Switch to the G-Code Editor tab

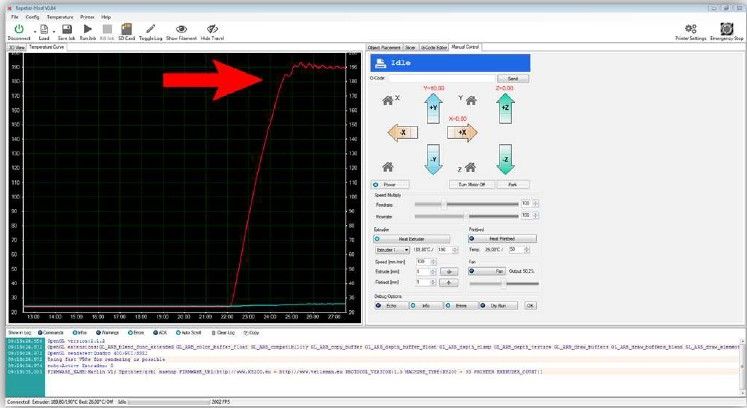(x=434, y=47)
